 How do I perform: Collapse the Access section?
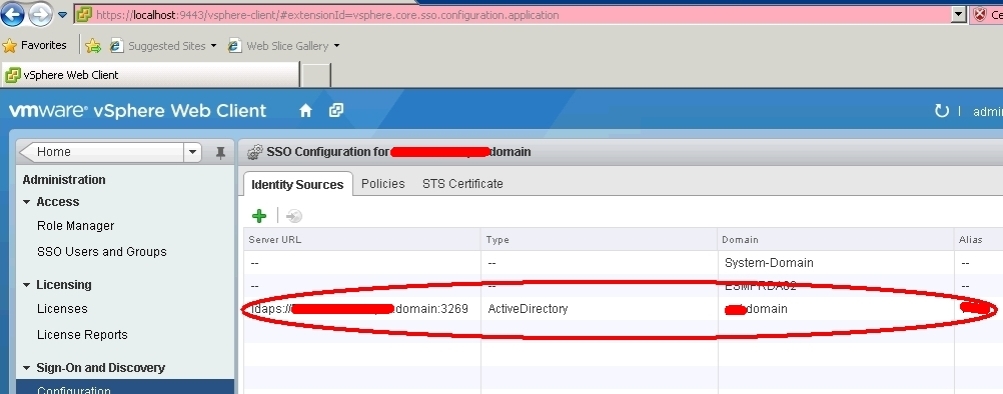26,202
